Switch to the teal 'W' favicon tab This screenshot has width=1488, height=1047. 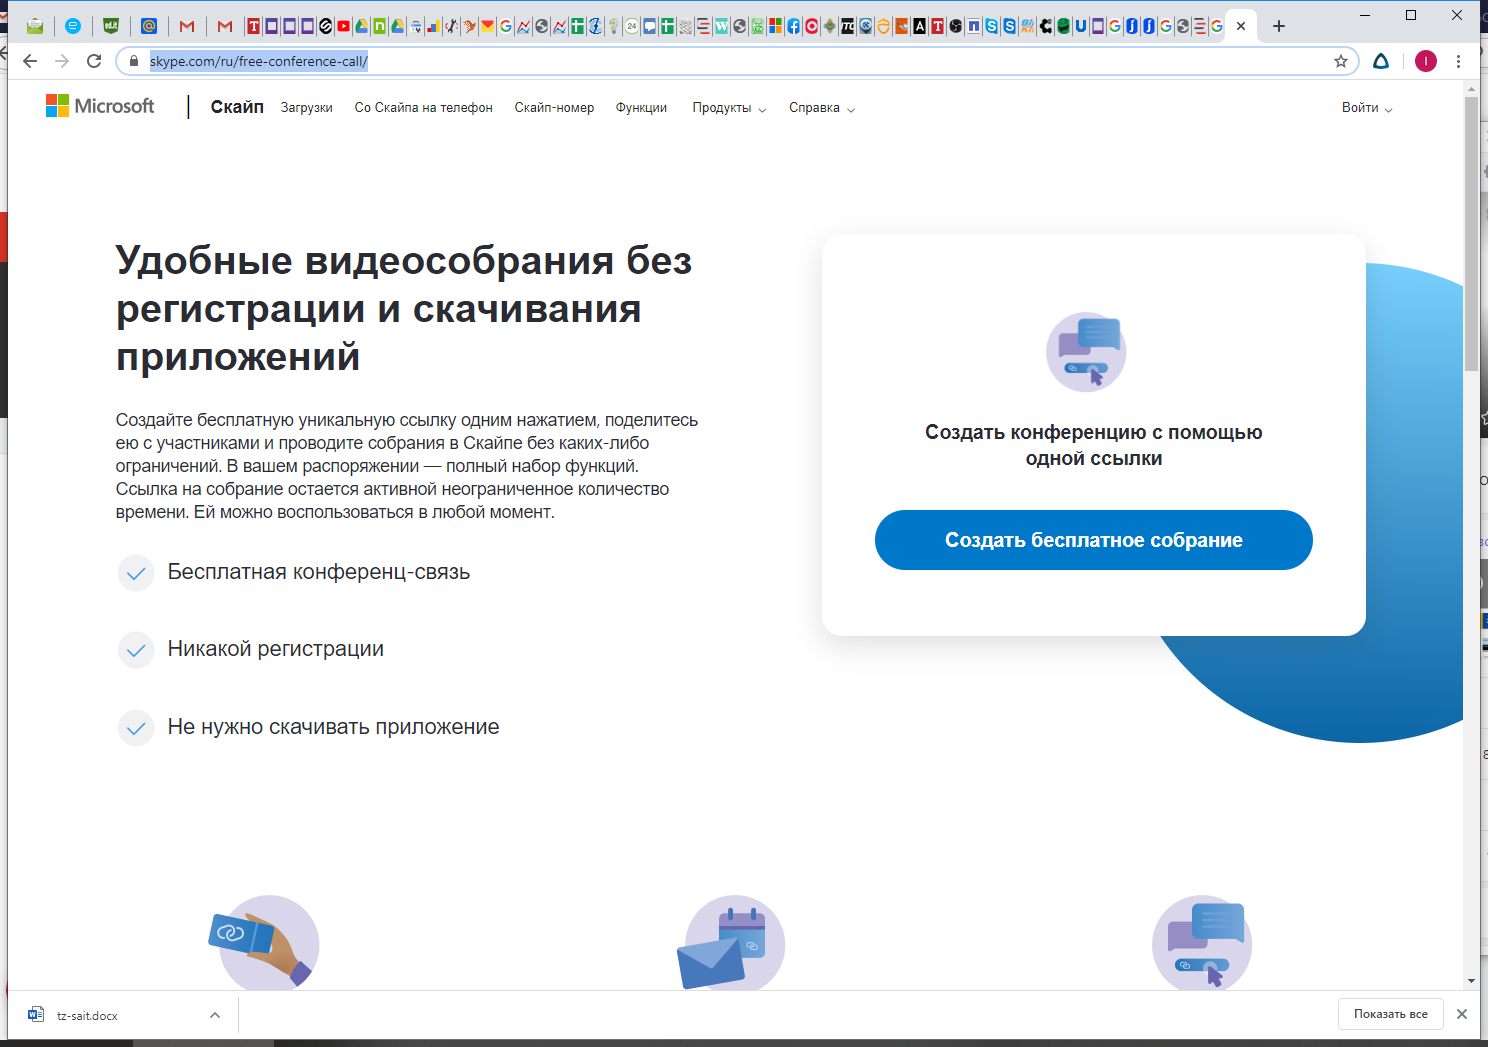[x=721, y=26]
